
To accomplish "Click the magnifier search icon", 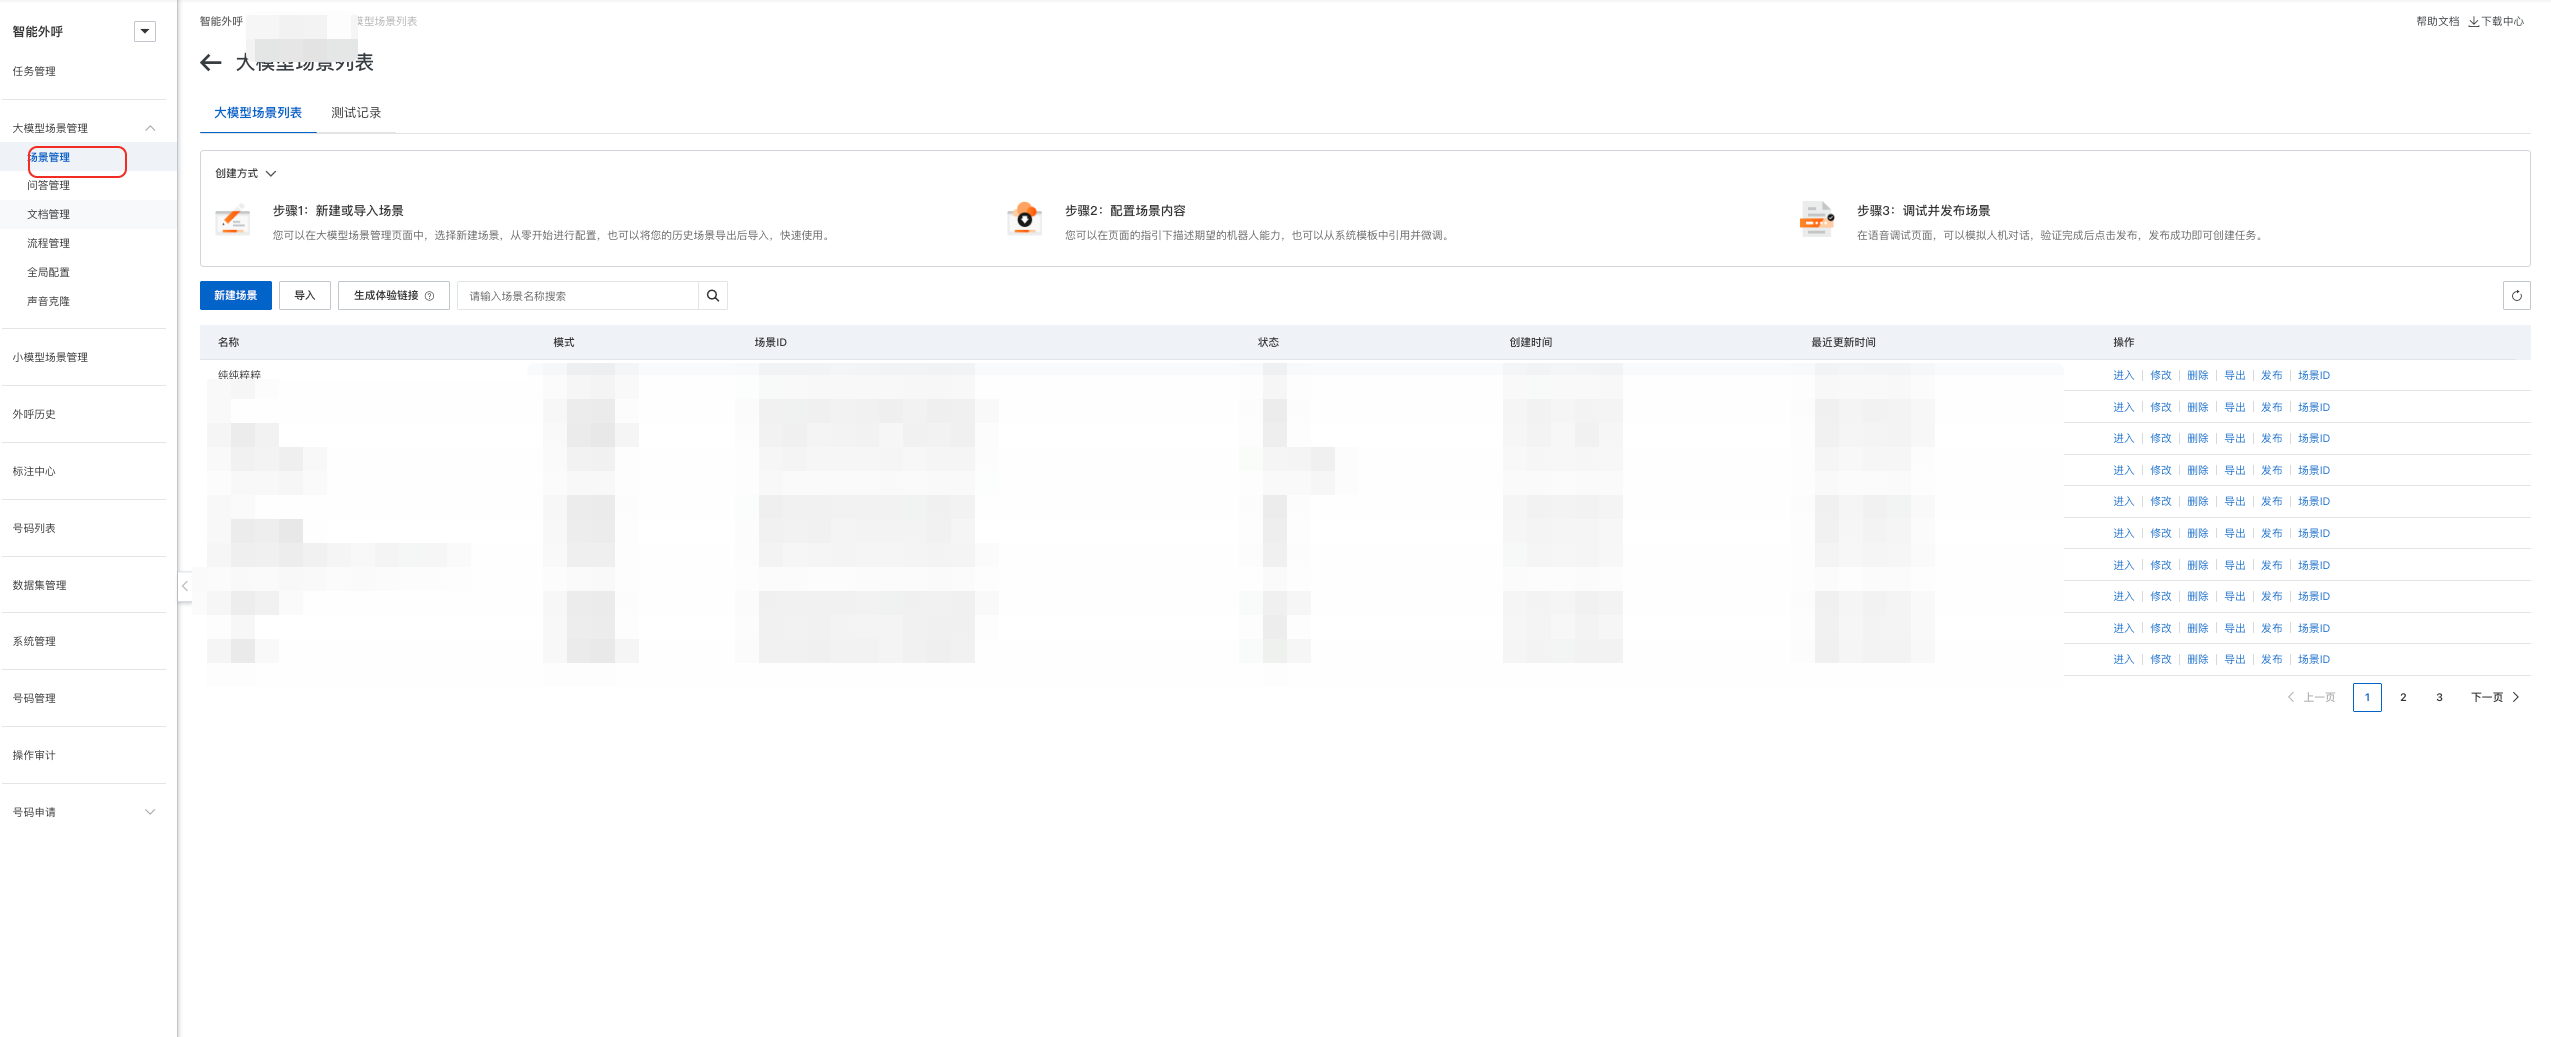I will point(713,296).
